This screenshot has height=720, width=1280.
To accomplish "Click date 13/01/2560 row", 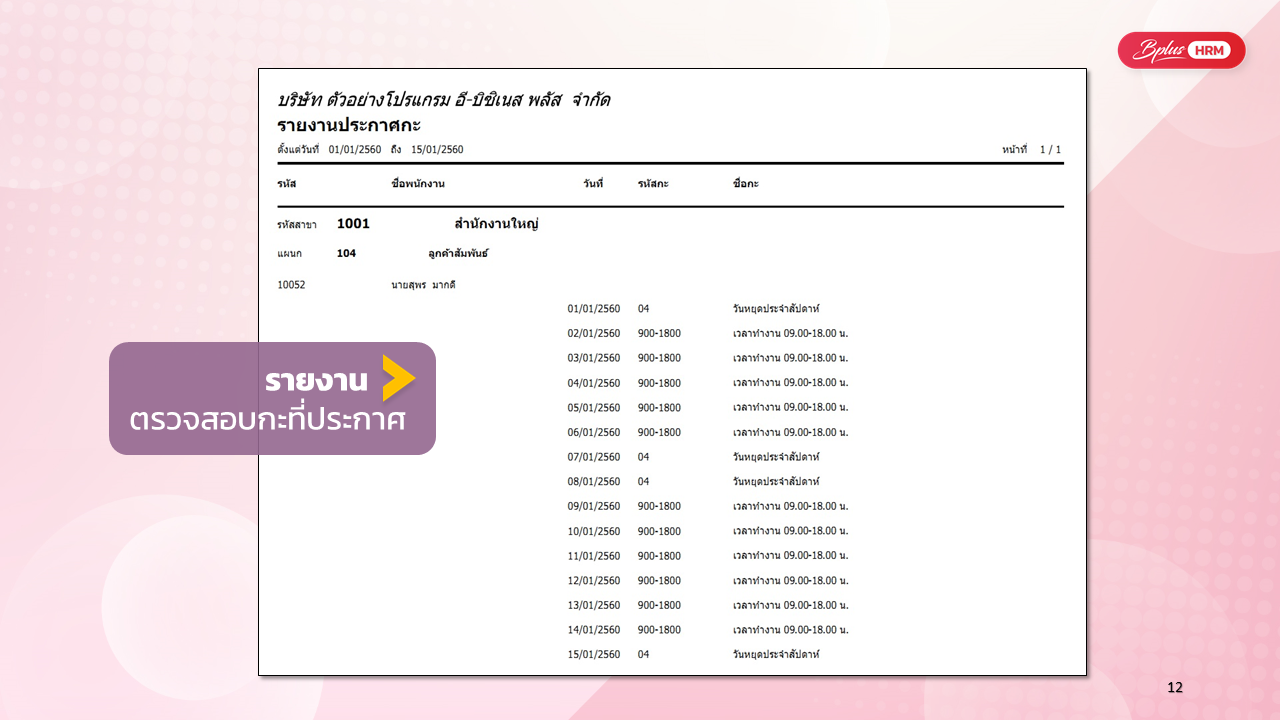I will pos(594,605).
